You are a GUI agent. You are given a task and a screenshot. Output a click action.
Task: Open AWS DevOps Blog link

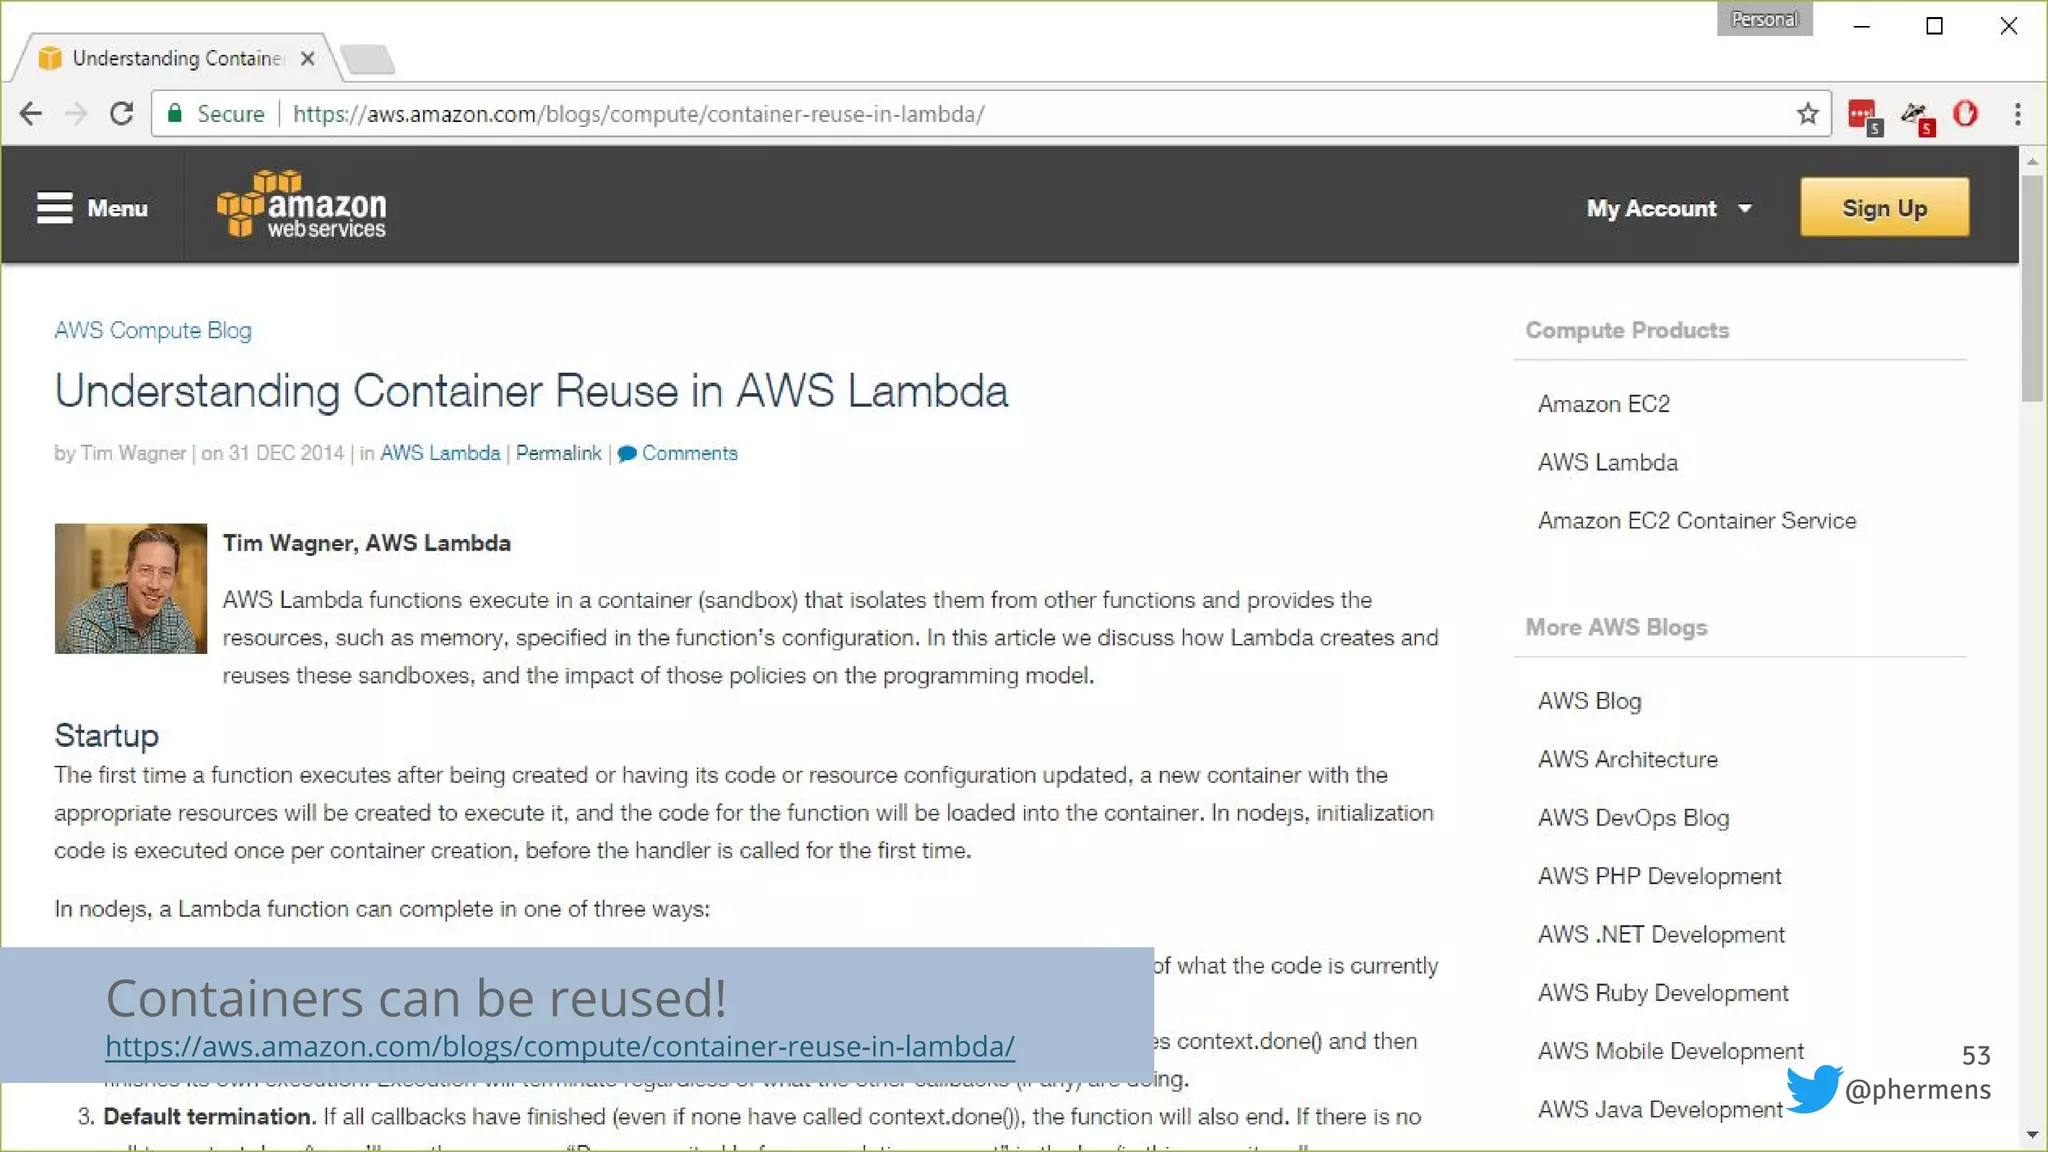point(1634,817)
